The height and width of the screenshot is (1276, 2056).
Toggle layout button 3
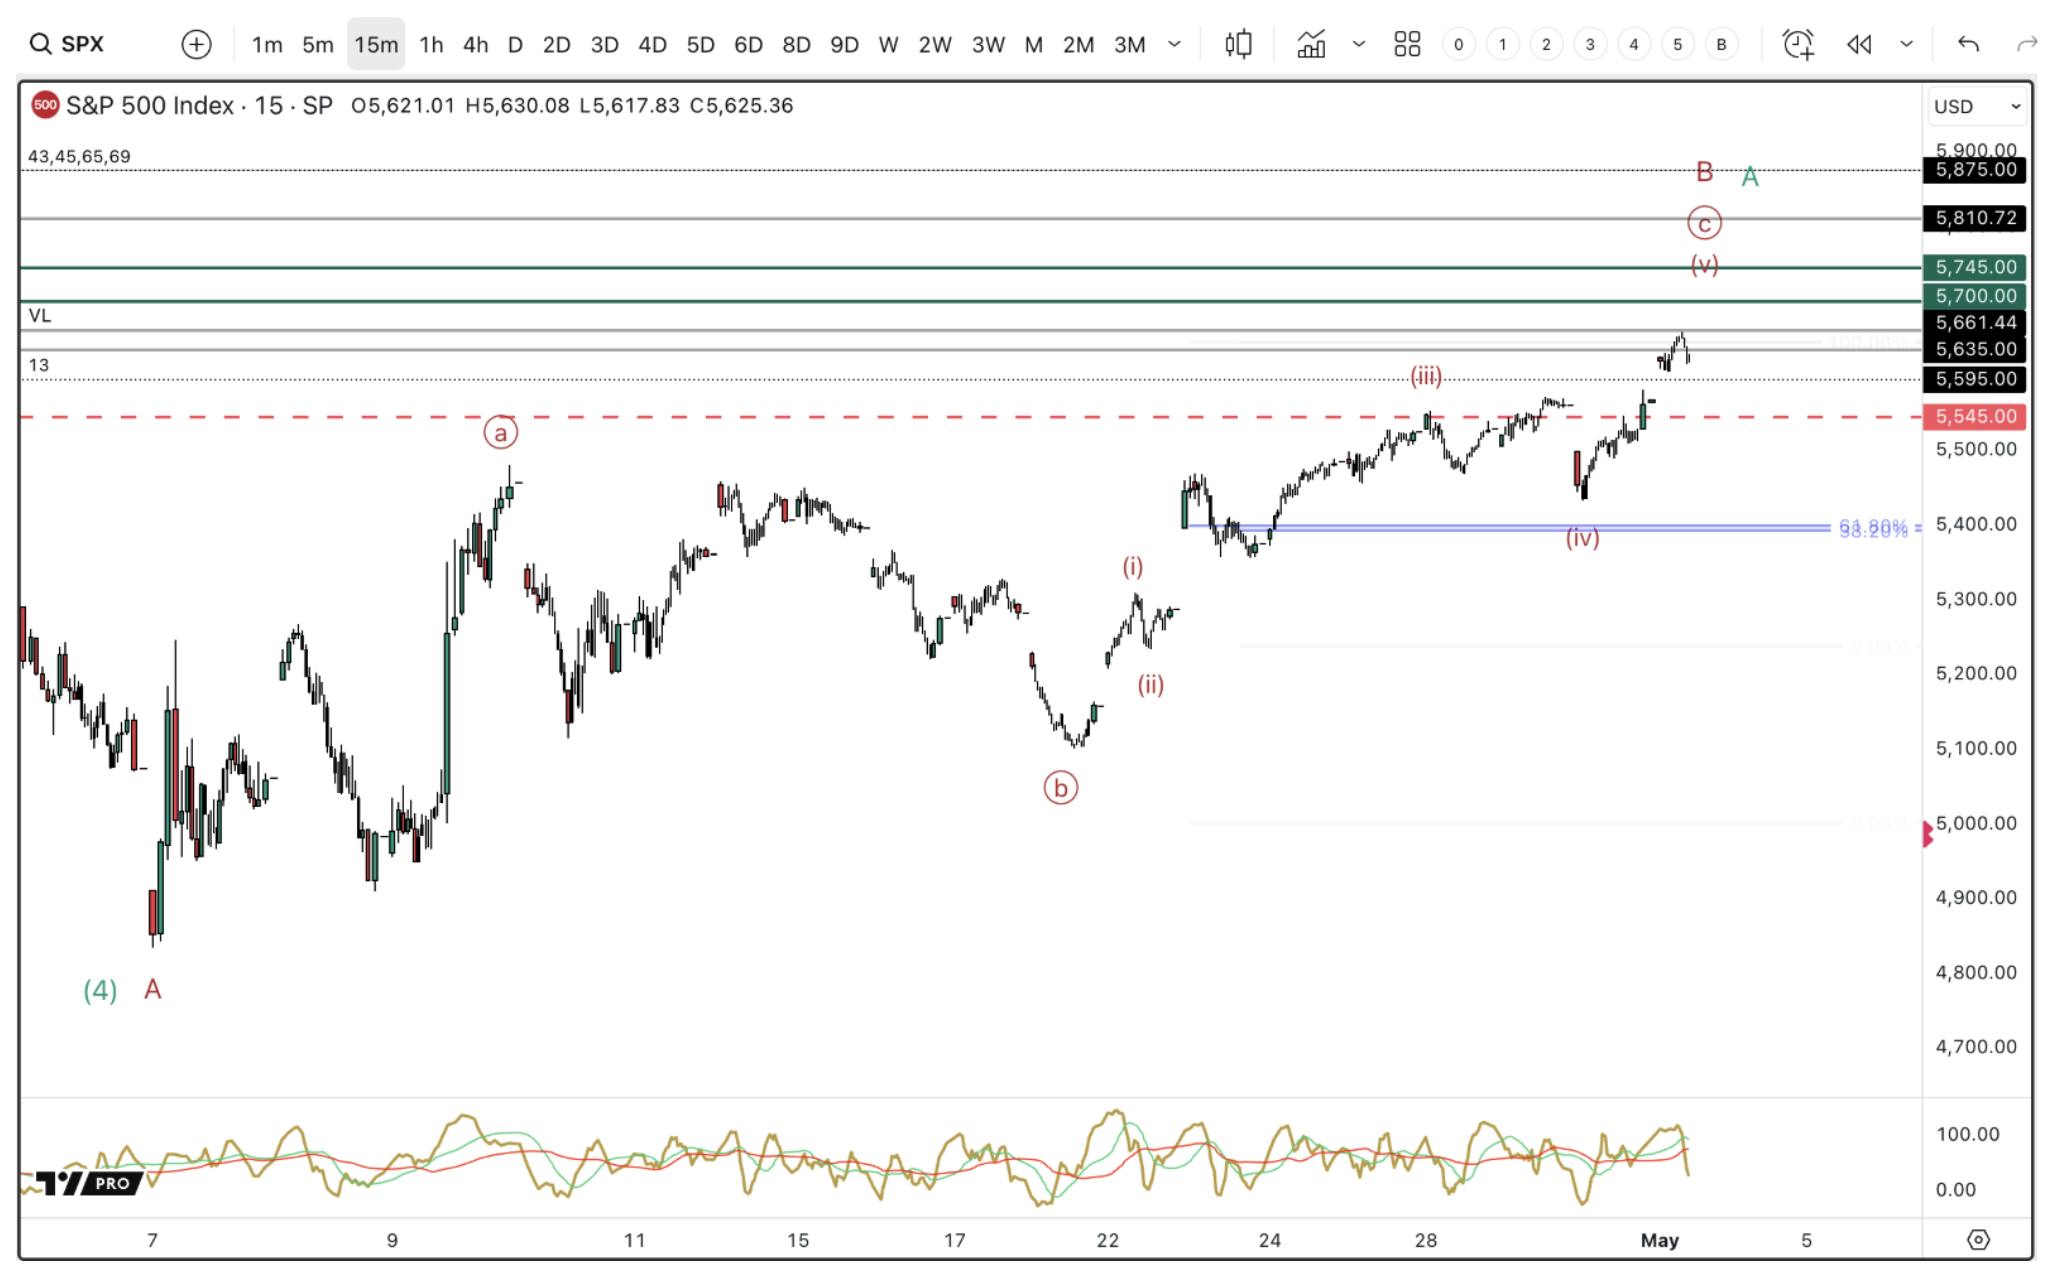click(1590, 44)
